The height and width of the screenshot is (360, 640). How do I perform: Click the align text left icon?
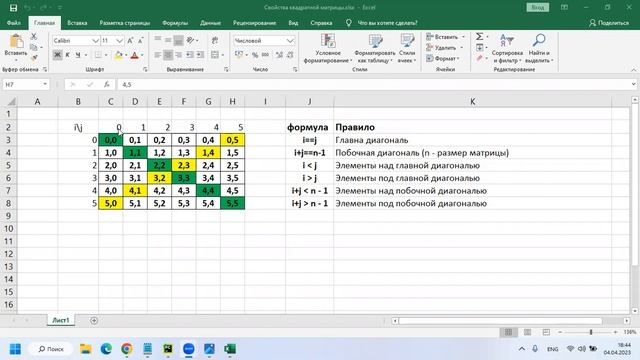click(x=158, y=55)
